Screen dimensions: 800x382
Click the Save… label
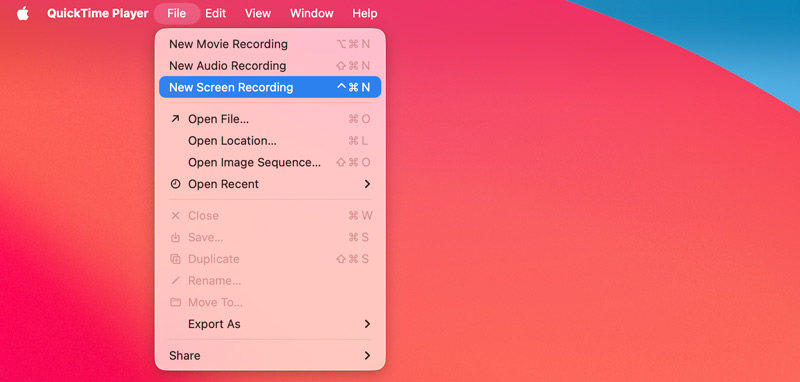(x=206, y=238)
